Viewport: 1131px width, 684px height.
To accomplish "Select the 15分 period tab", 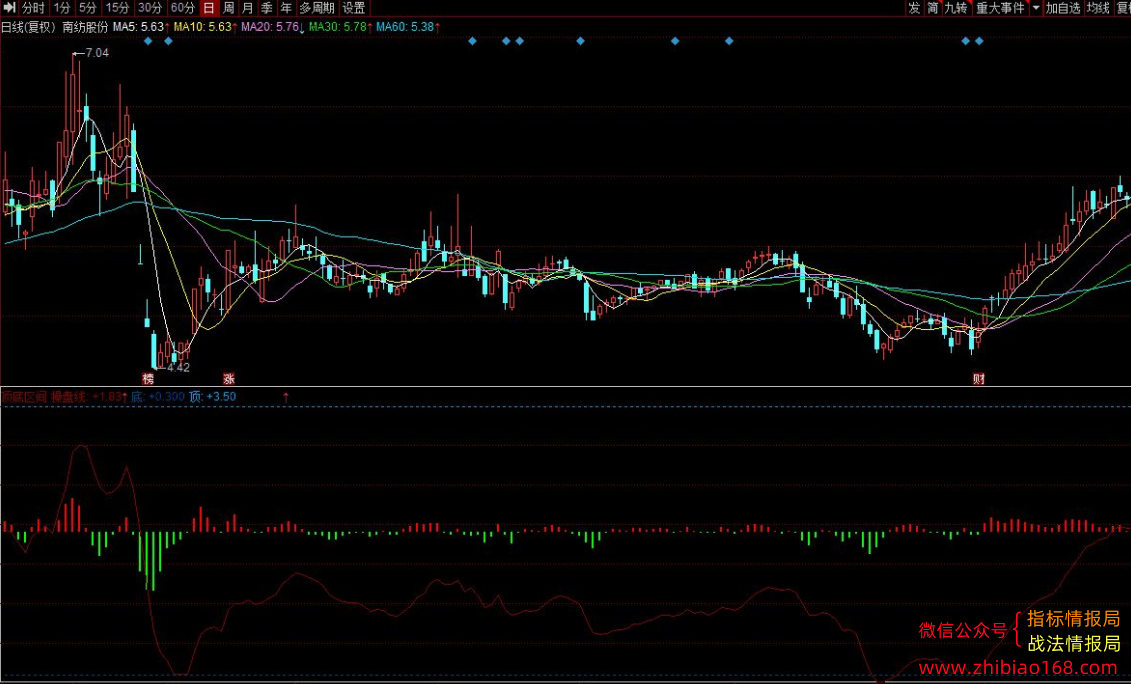I will click(117, 8).
